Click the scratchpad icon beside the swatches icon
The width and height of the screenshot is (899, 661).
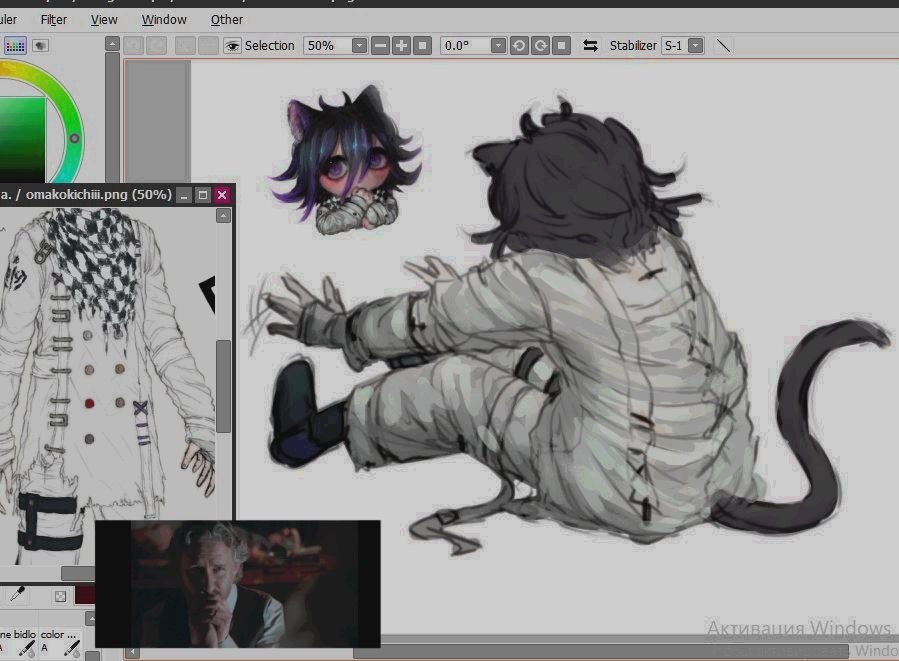(40, 46)
